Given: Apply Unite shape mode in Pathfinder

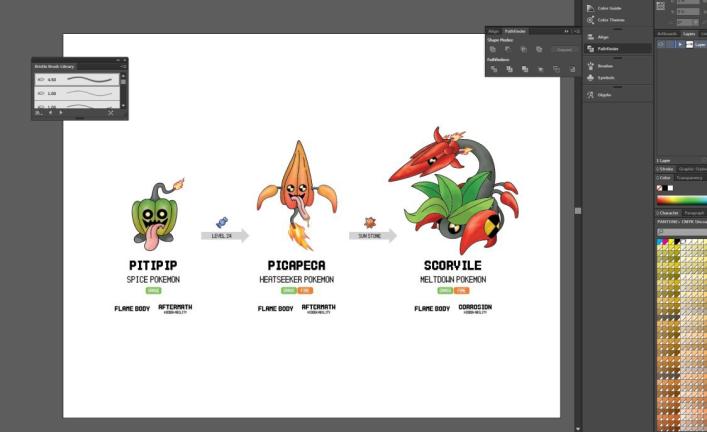Looking at the screenshot, I should pyautogui.click(x=493, y=50).
